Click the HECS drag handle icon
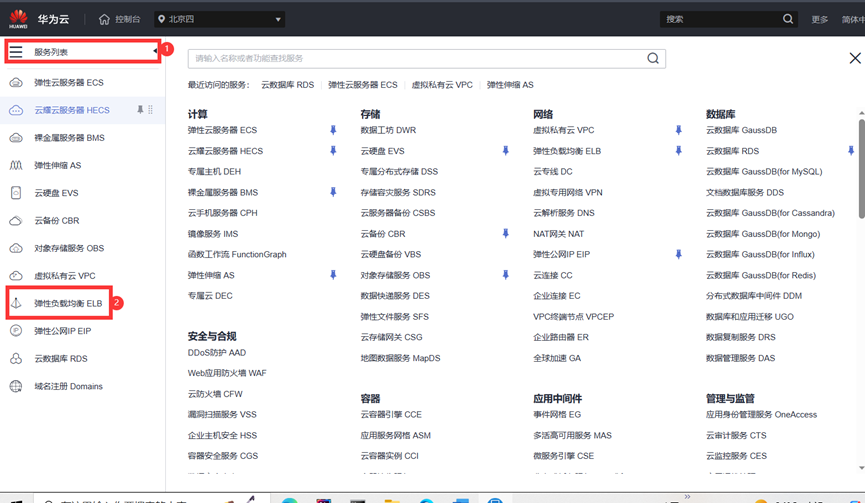The image size is (865, 503). coord(151,110)
